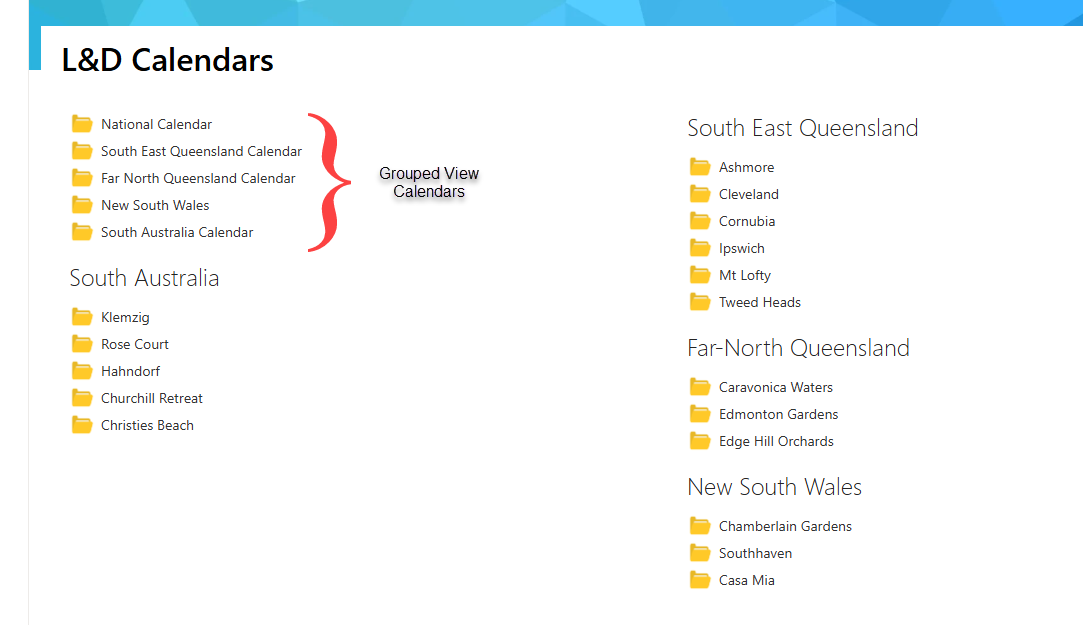Go to Edge Hill Orchards calendar
Screen dimensions: 1083x625
tap(776, 441)
